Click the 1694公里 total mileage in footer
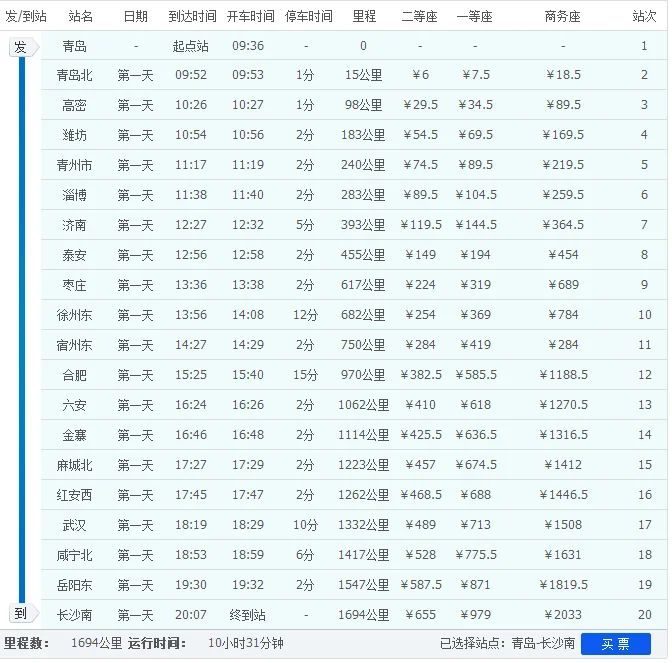The height and width of the screenshot is (663, 672). click(96, 643)
